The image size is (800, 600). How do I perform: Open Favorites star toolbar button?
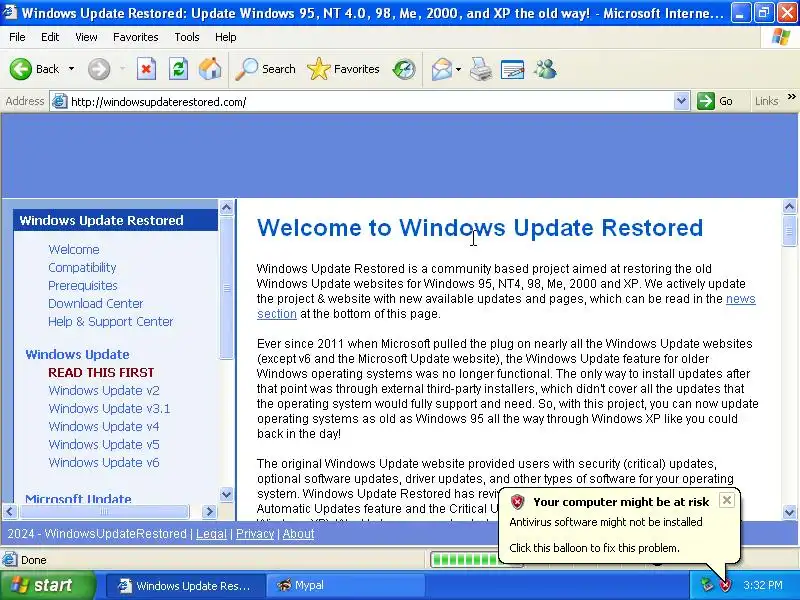pos(343,69)
